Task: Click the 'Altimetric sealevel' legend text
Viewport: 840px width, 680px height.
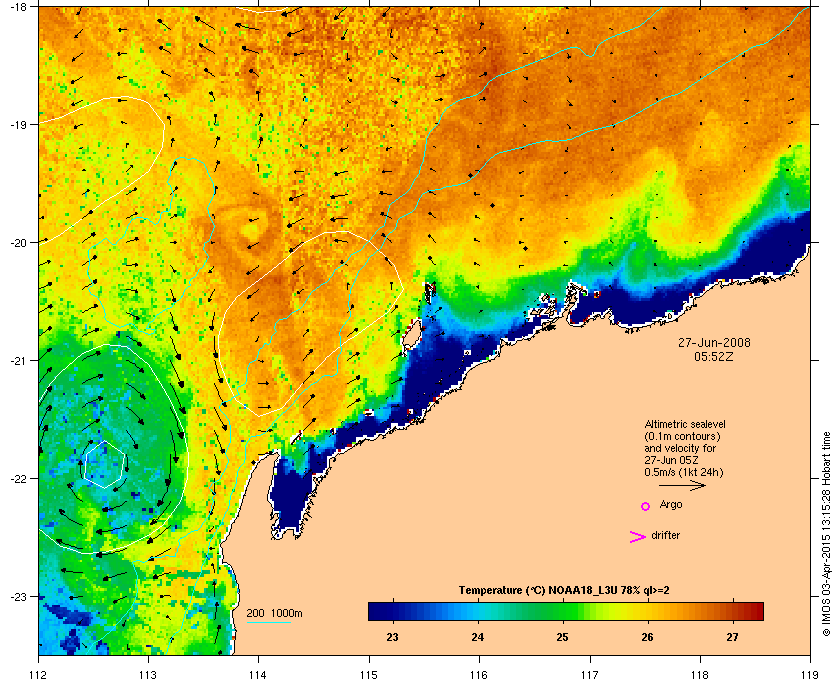Action: coord(685,424)
